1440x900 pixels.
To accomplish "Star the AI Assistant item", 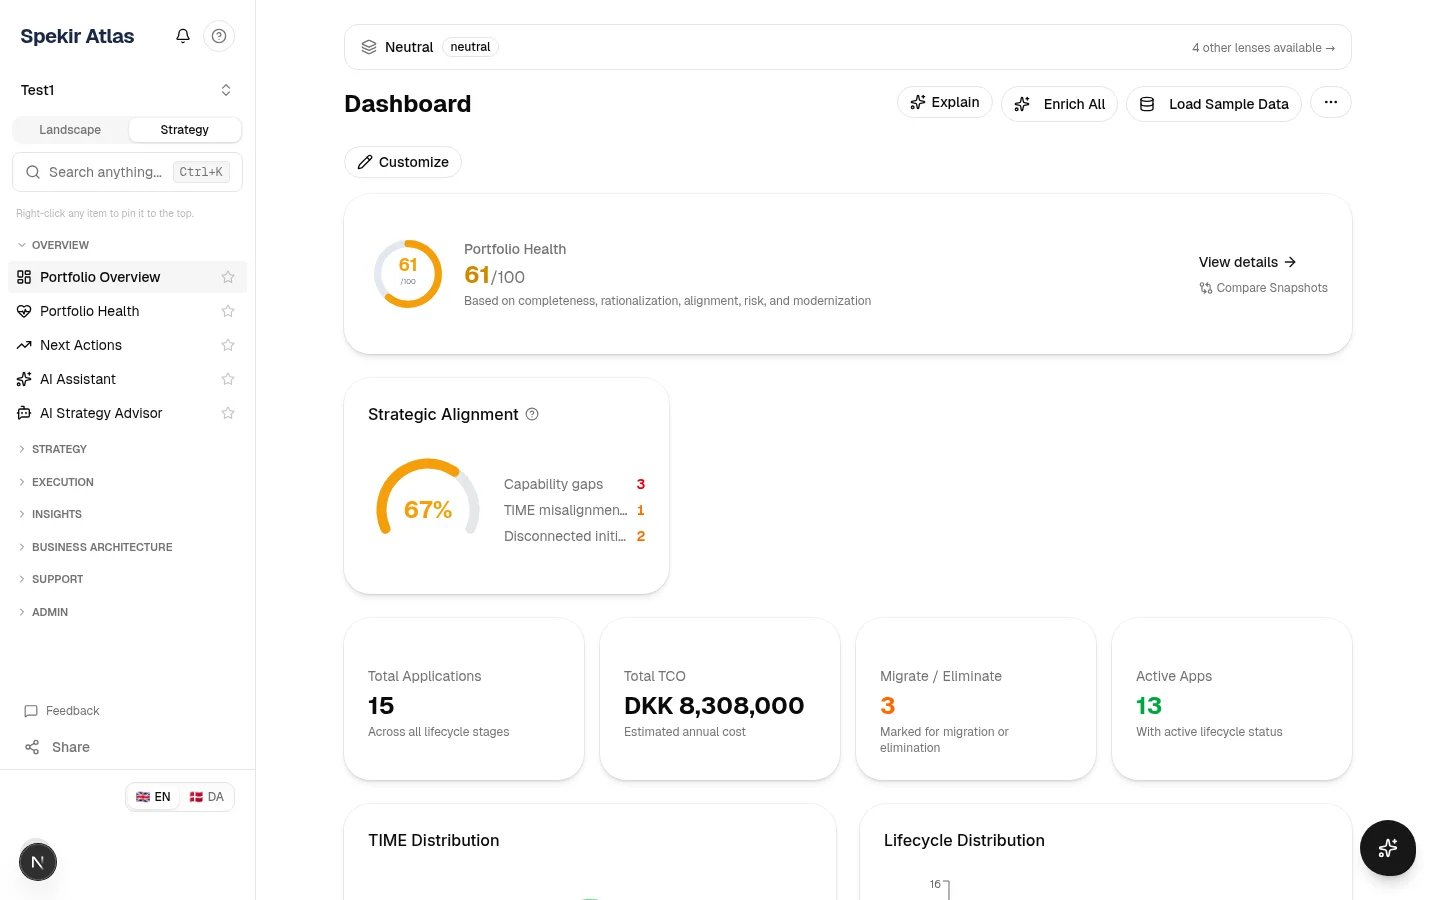I will [x=228, y=379].
